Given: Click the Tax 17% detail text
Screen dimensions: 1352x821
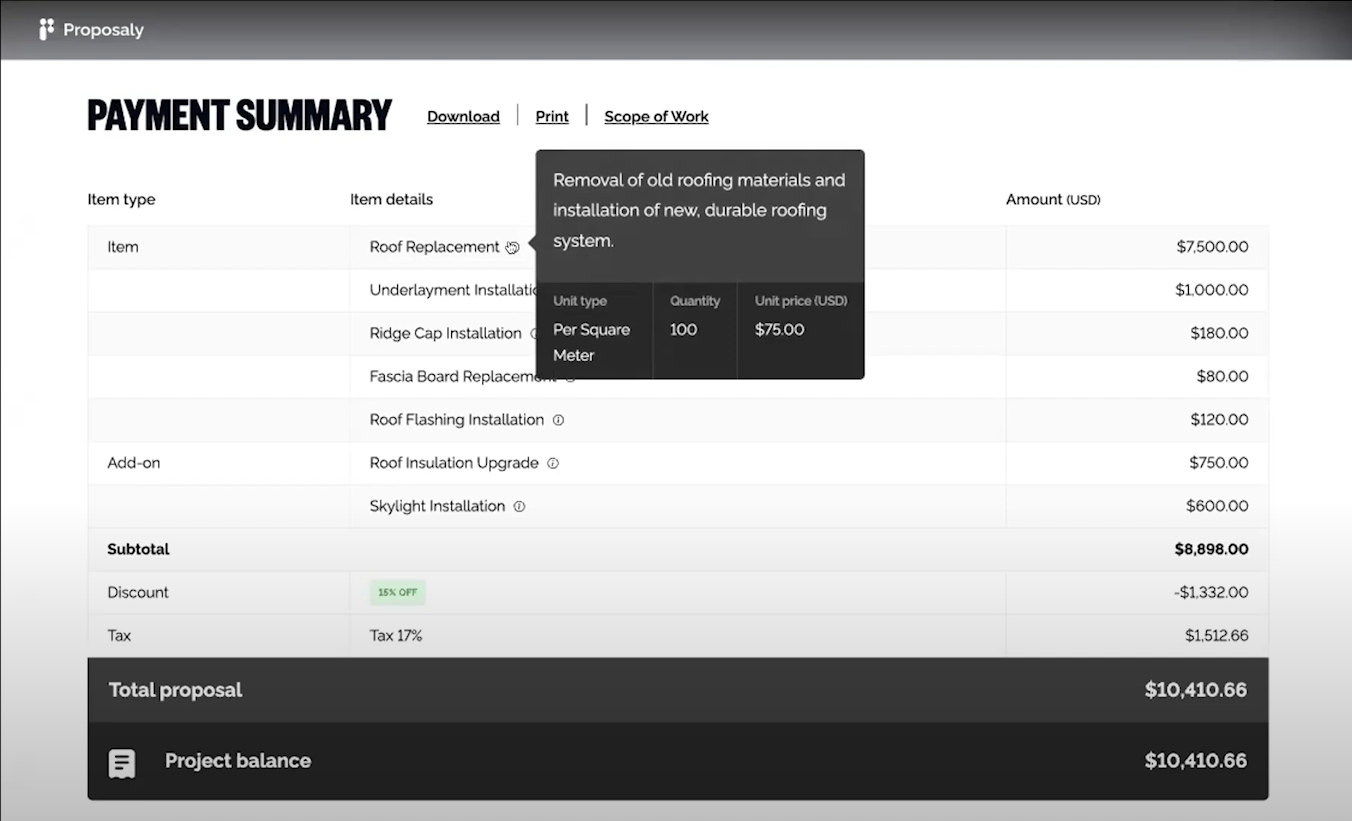Looking at the screenshot, I should pyautogui.click(x=396, y=635).
